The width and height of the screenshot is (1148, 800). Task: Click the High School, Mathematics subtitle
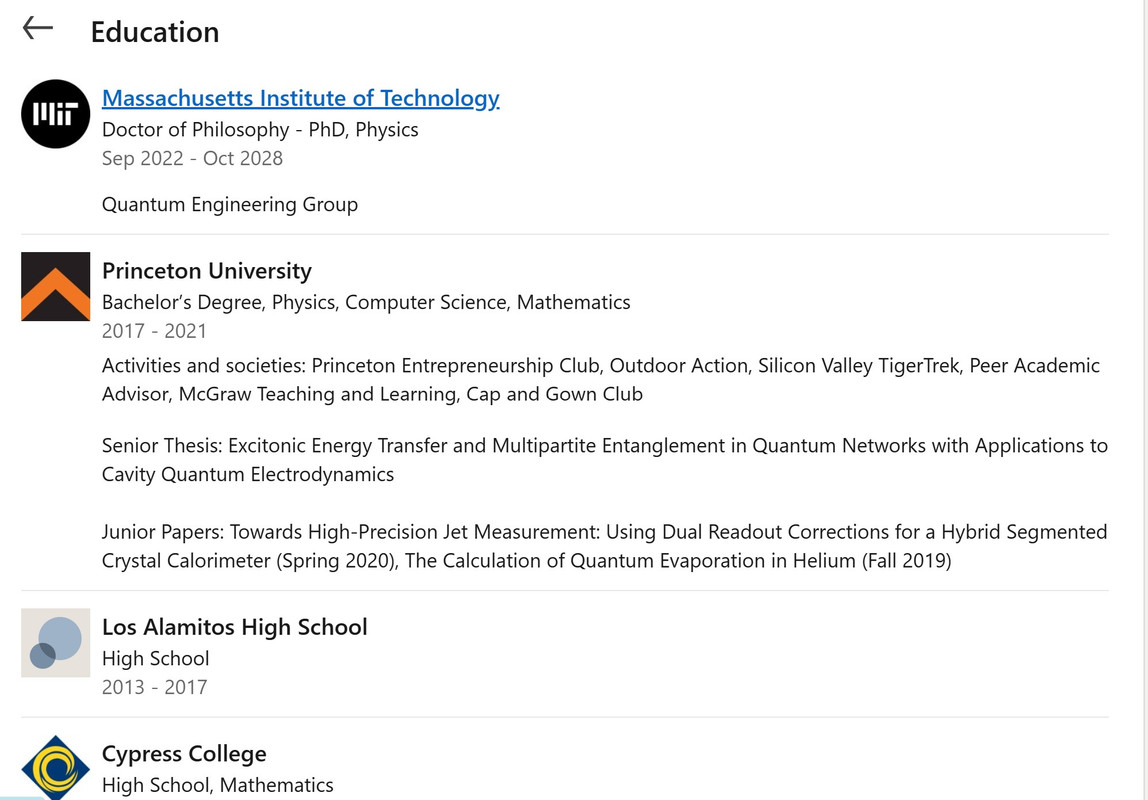point(217,785)
